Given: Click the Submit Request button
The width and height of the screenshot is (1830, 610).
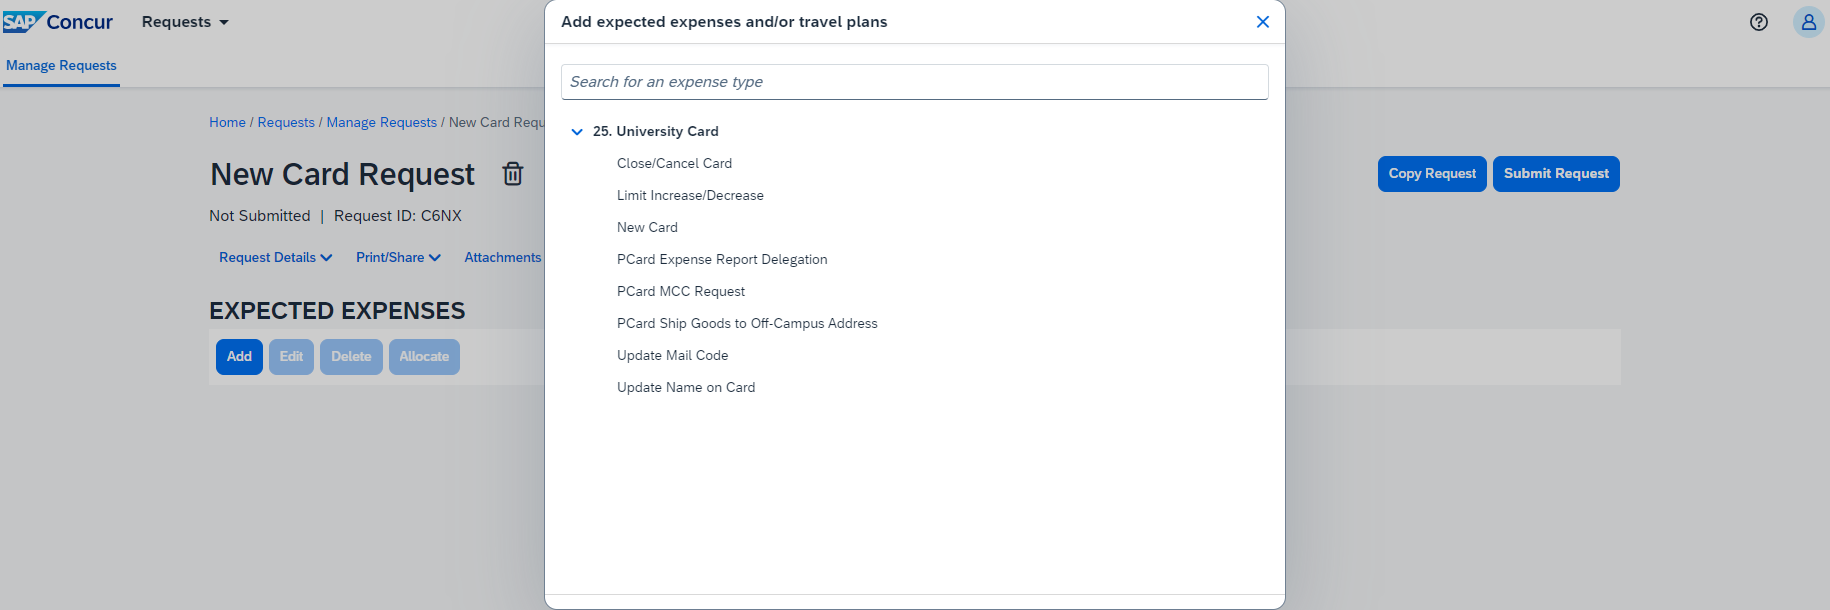Looking at the screenshot, I should click(1556, 174).
